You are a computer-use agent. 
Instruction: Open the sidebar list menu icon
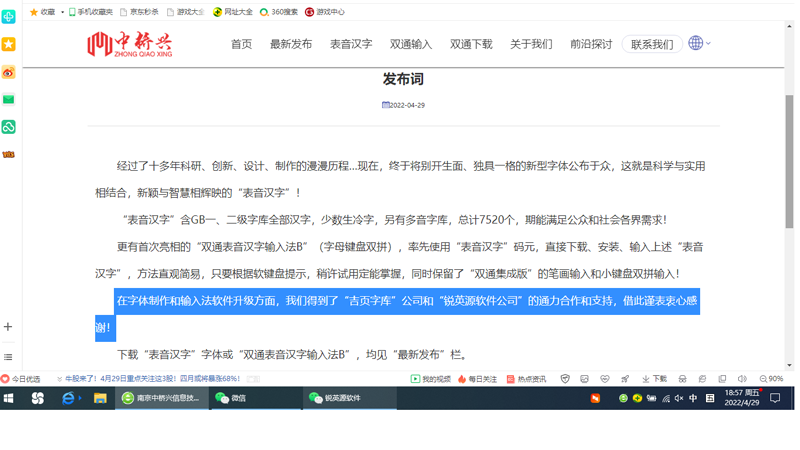(x=8, y=357)
